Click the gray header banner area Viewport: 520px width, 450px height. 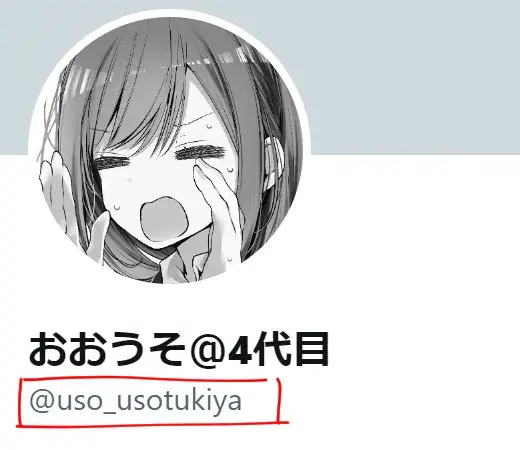coord(413,77)
